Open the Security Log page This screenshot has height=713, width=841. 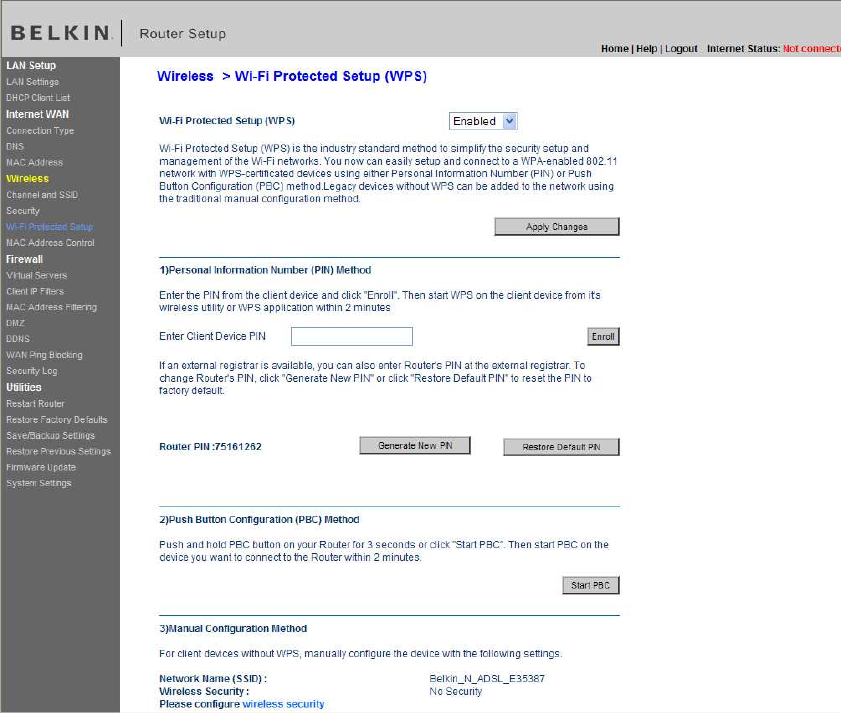[x=32, y=371]
